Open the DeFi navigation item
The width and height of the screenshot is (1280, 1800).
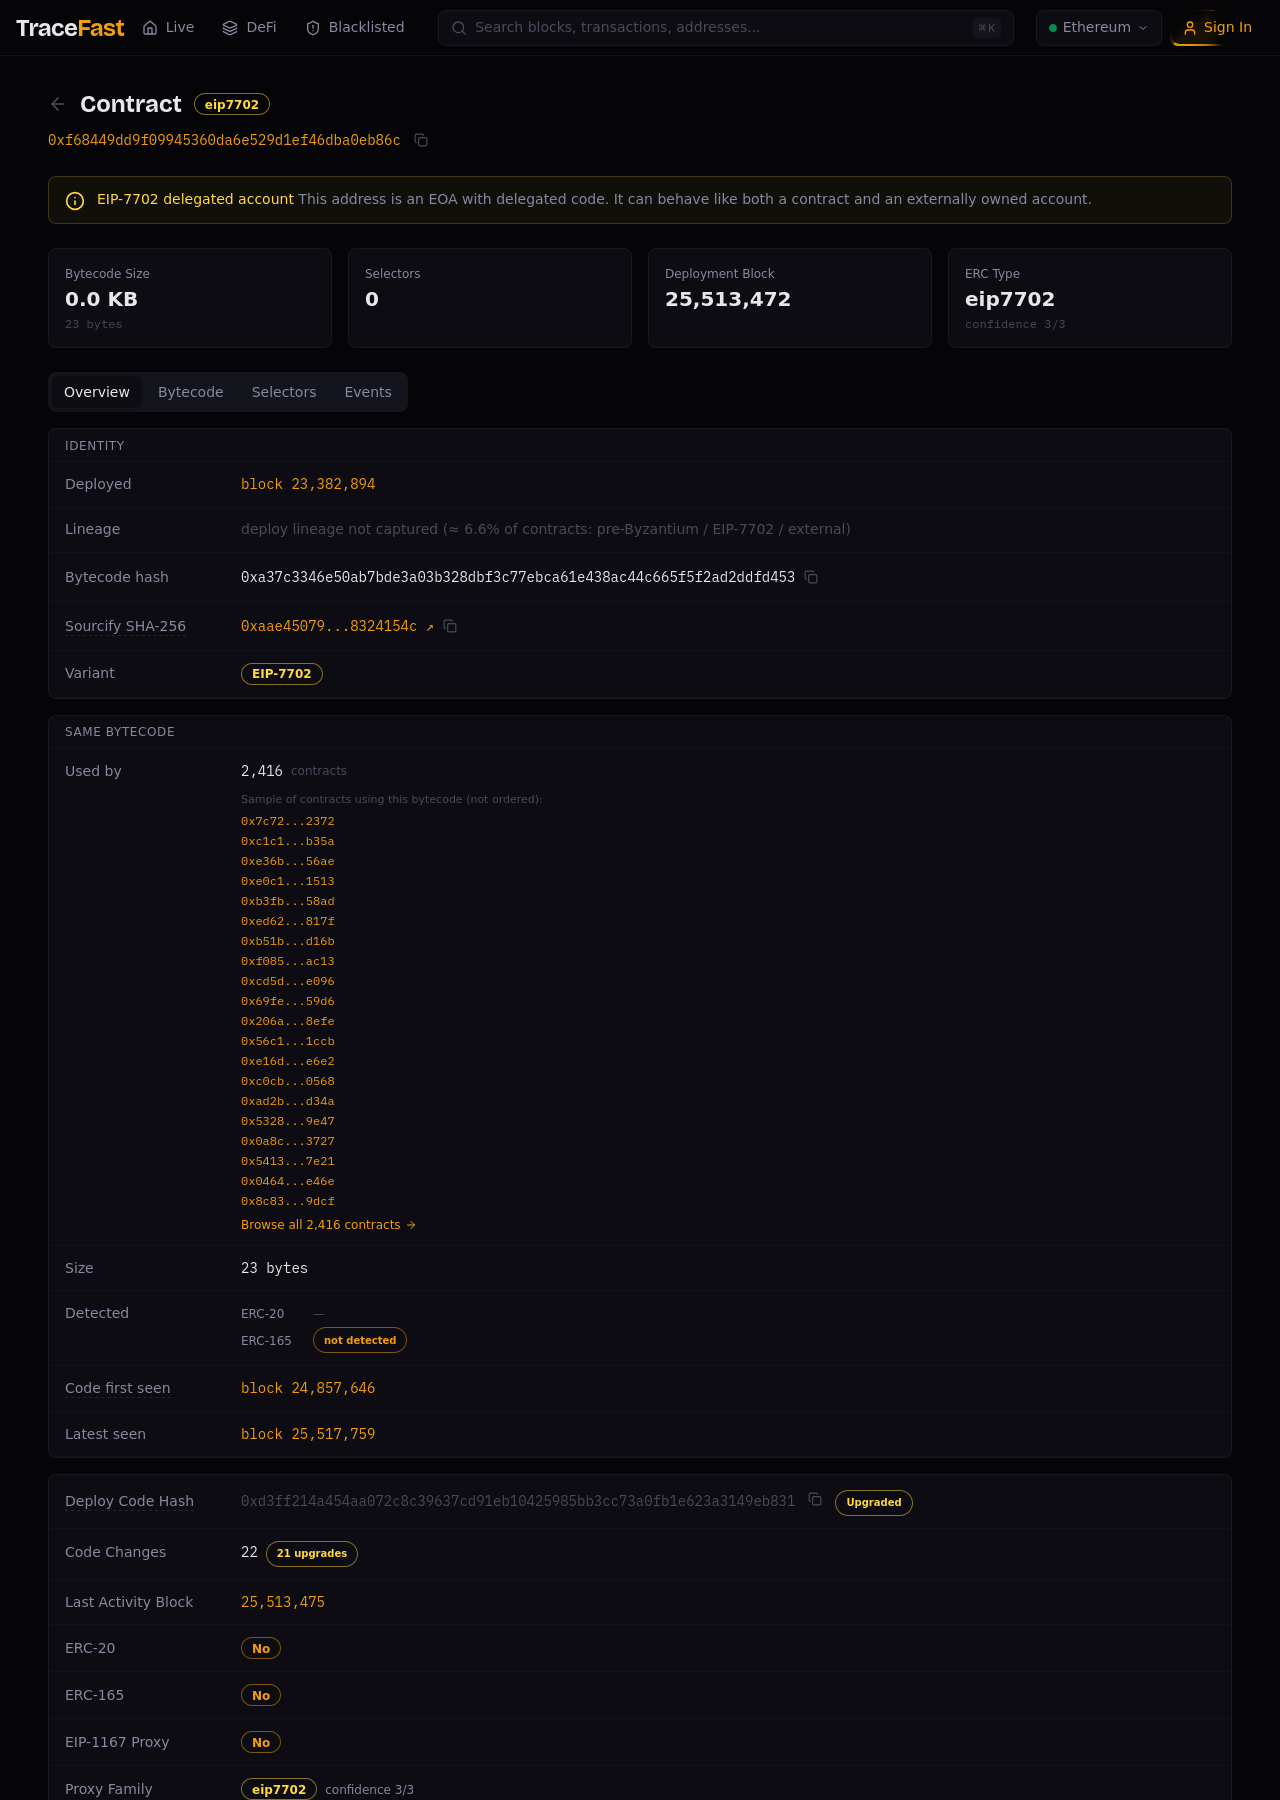pyautogui.click(x=249, y=28)
